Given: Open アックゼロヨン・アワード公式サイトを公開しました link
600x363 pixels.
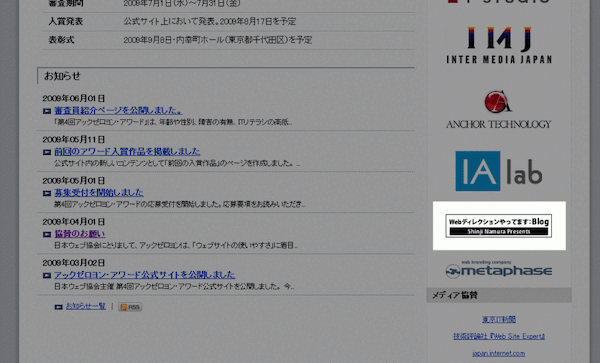Looking at the screenshot, I should coord(145,275).
